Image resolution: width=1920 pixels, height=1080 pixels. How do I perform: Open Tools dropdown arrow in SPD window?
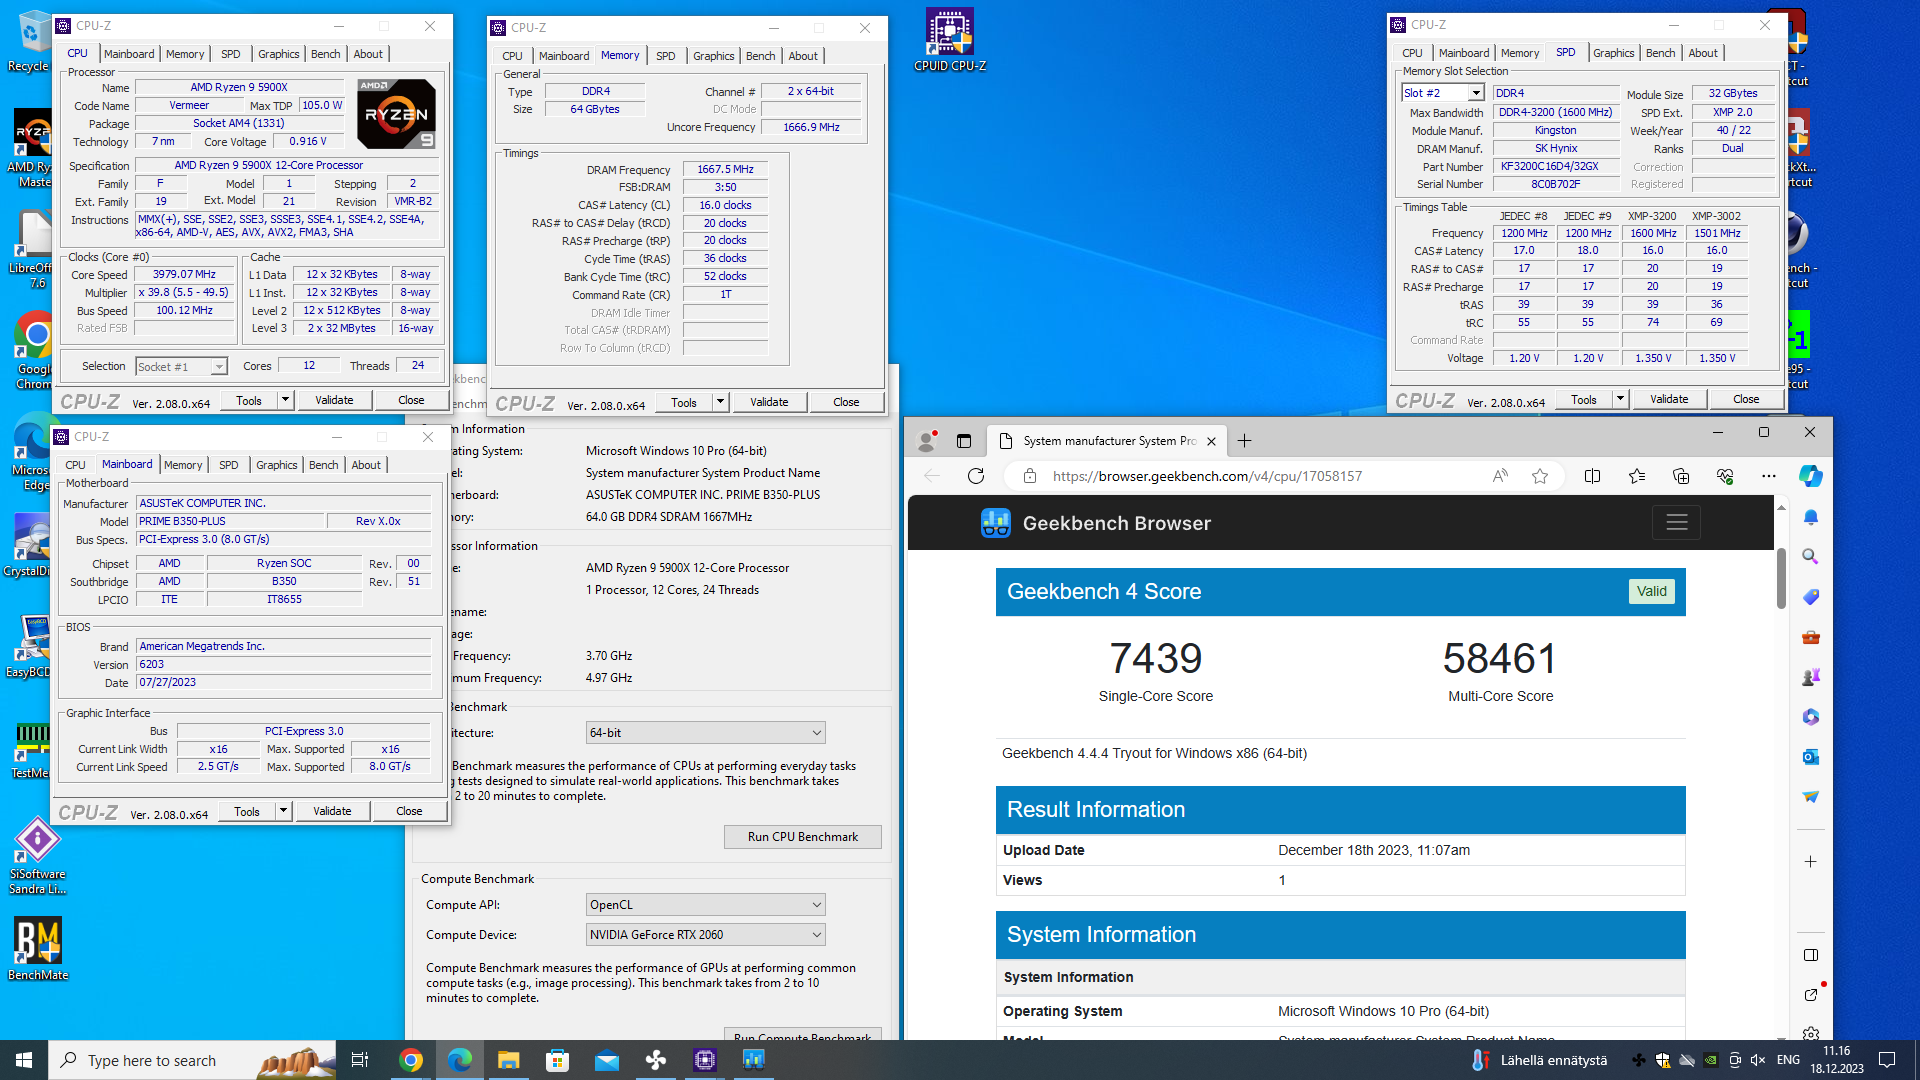[x=1620, y=399]
